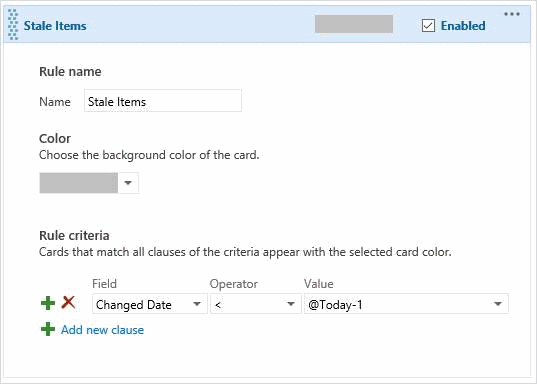Remove the clause with the red X

click(68, 302)
